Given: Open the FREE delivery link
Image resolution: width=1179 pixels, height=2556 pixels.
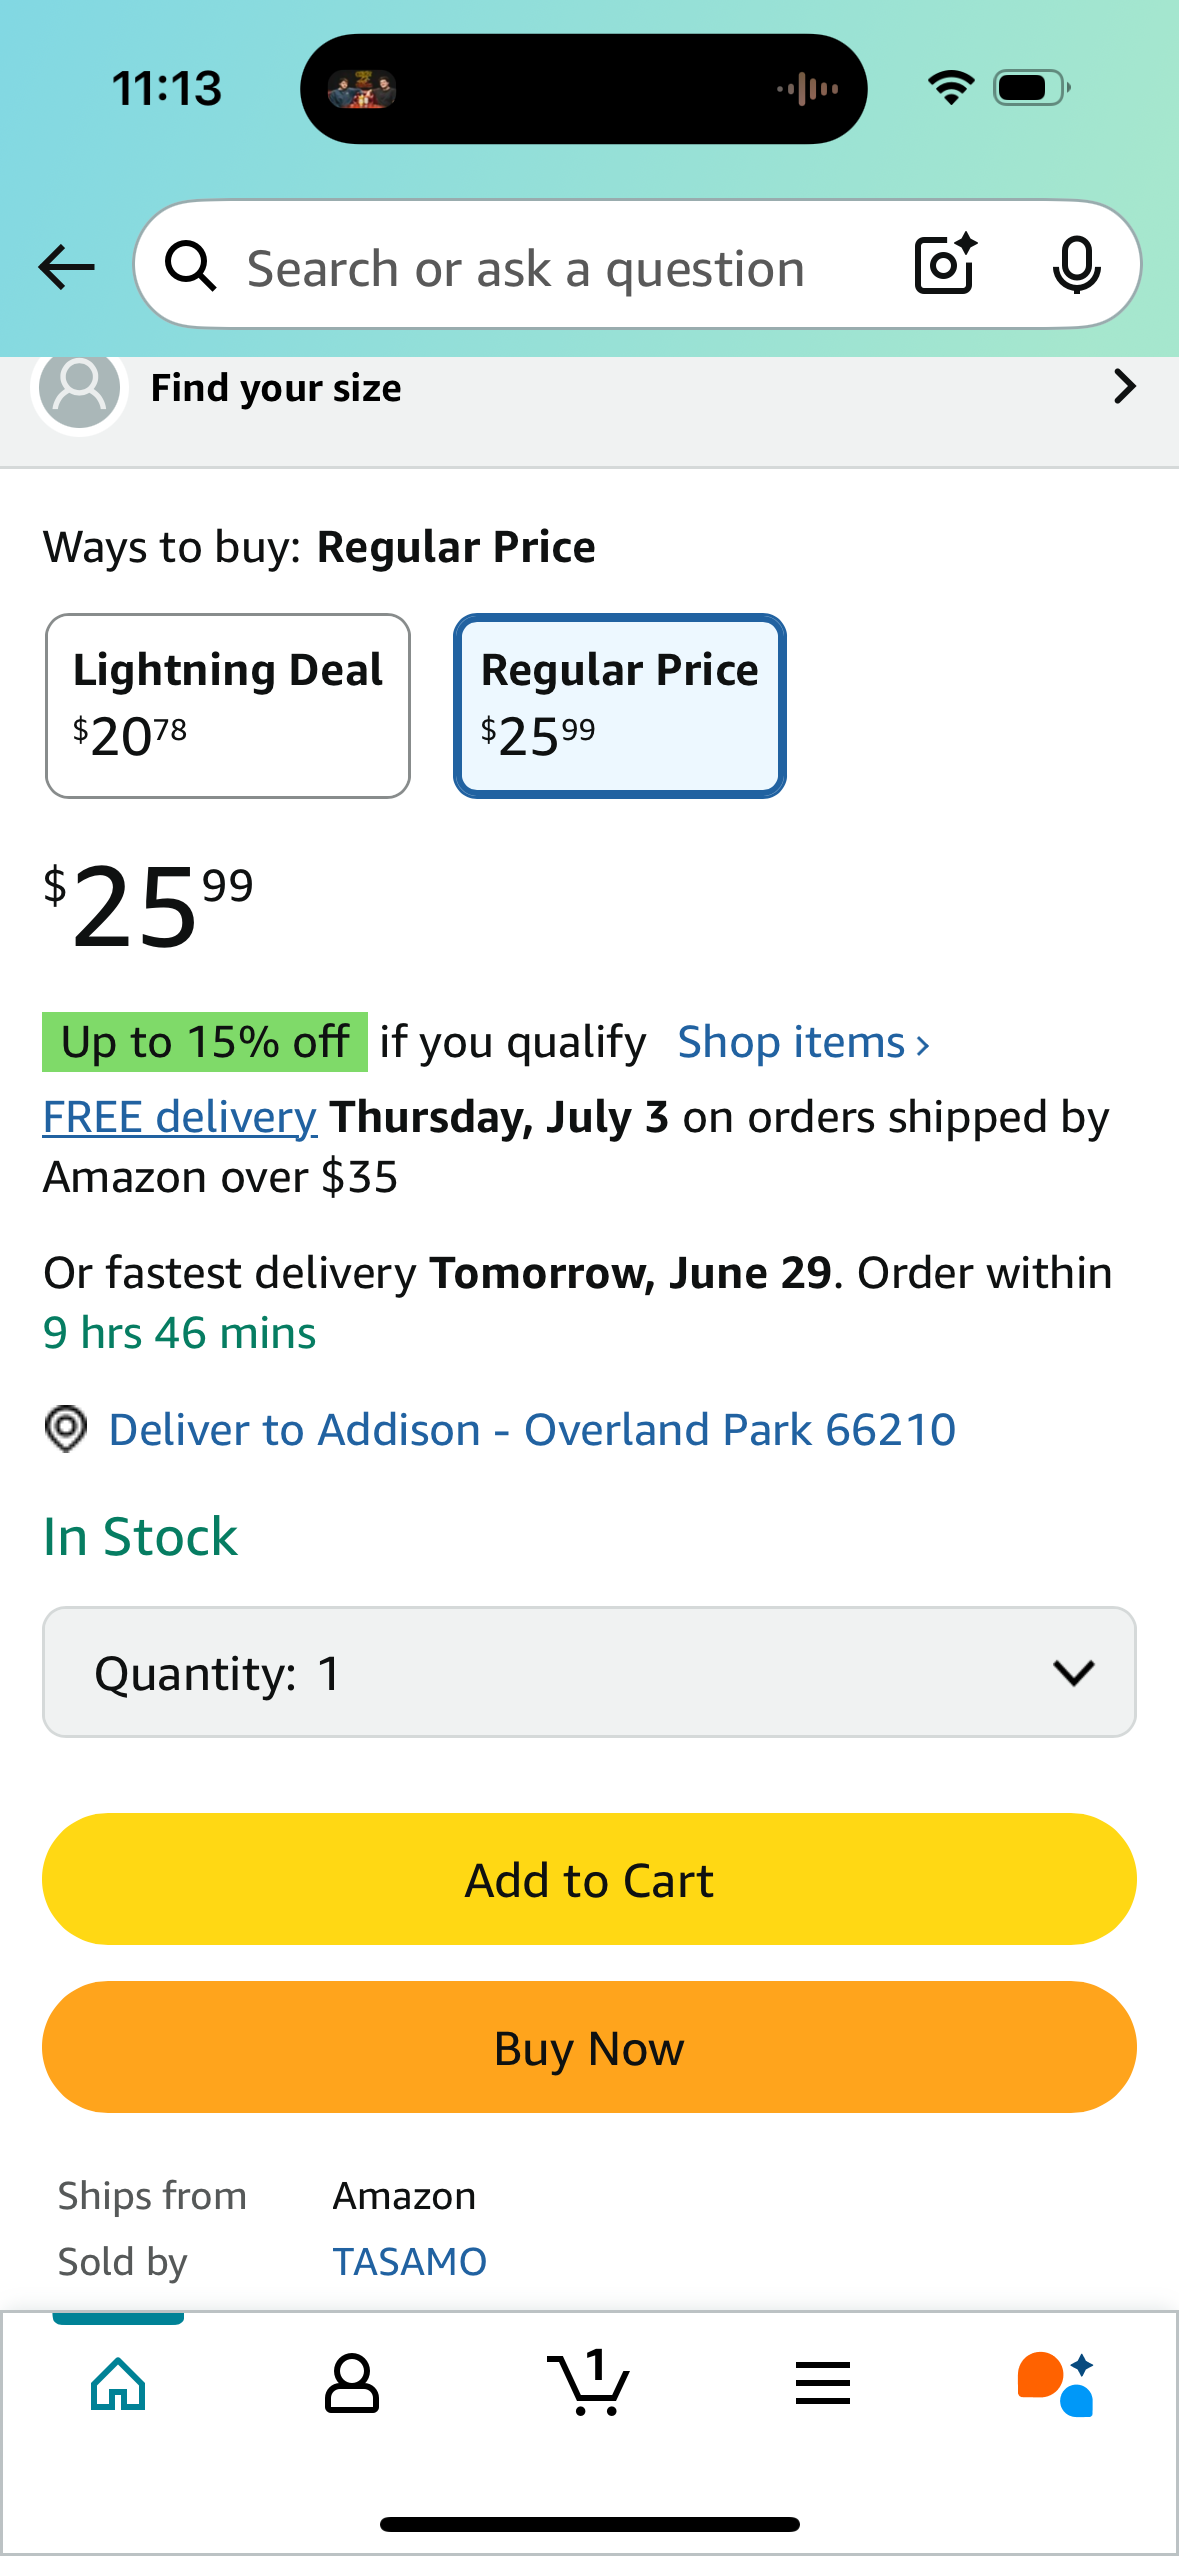Looking at the screenshot, I should 180,1117.
